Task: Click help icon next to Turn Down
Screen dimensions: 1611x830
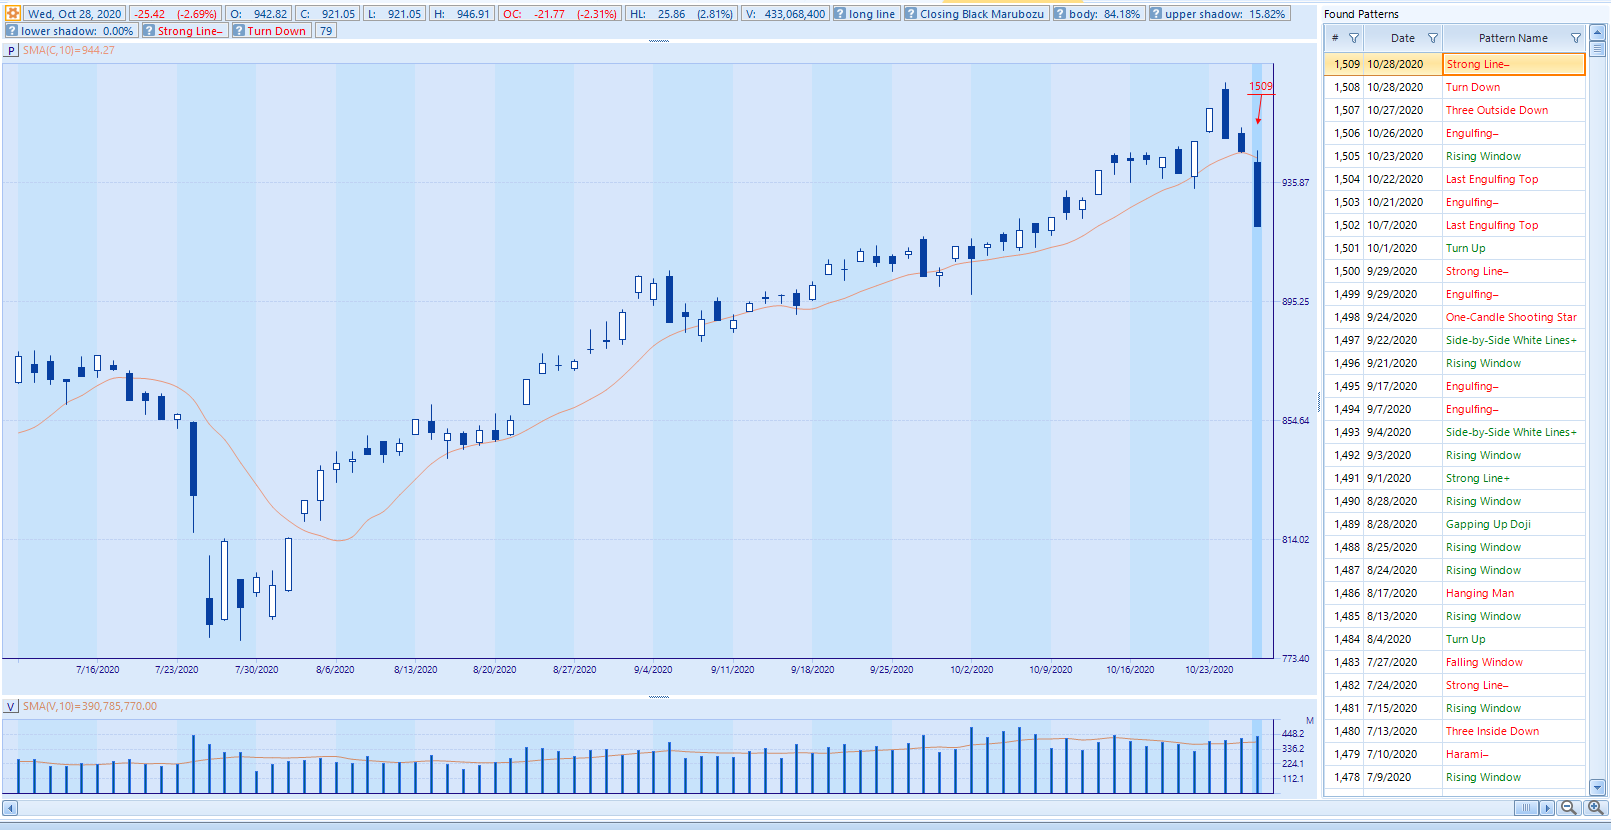Action: [239, 31]
